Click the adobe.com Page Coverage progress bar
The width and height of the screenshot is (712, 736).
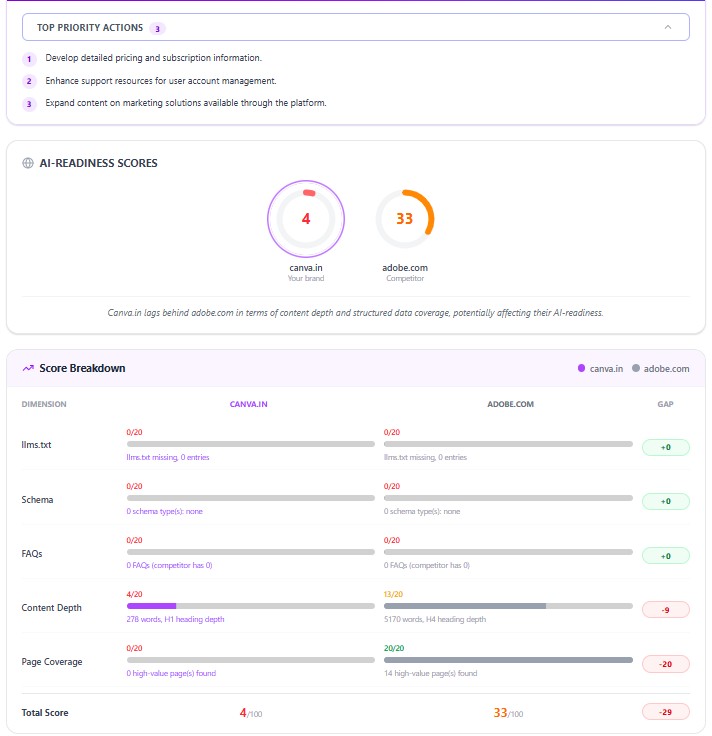click(x=508, y=660)
